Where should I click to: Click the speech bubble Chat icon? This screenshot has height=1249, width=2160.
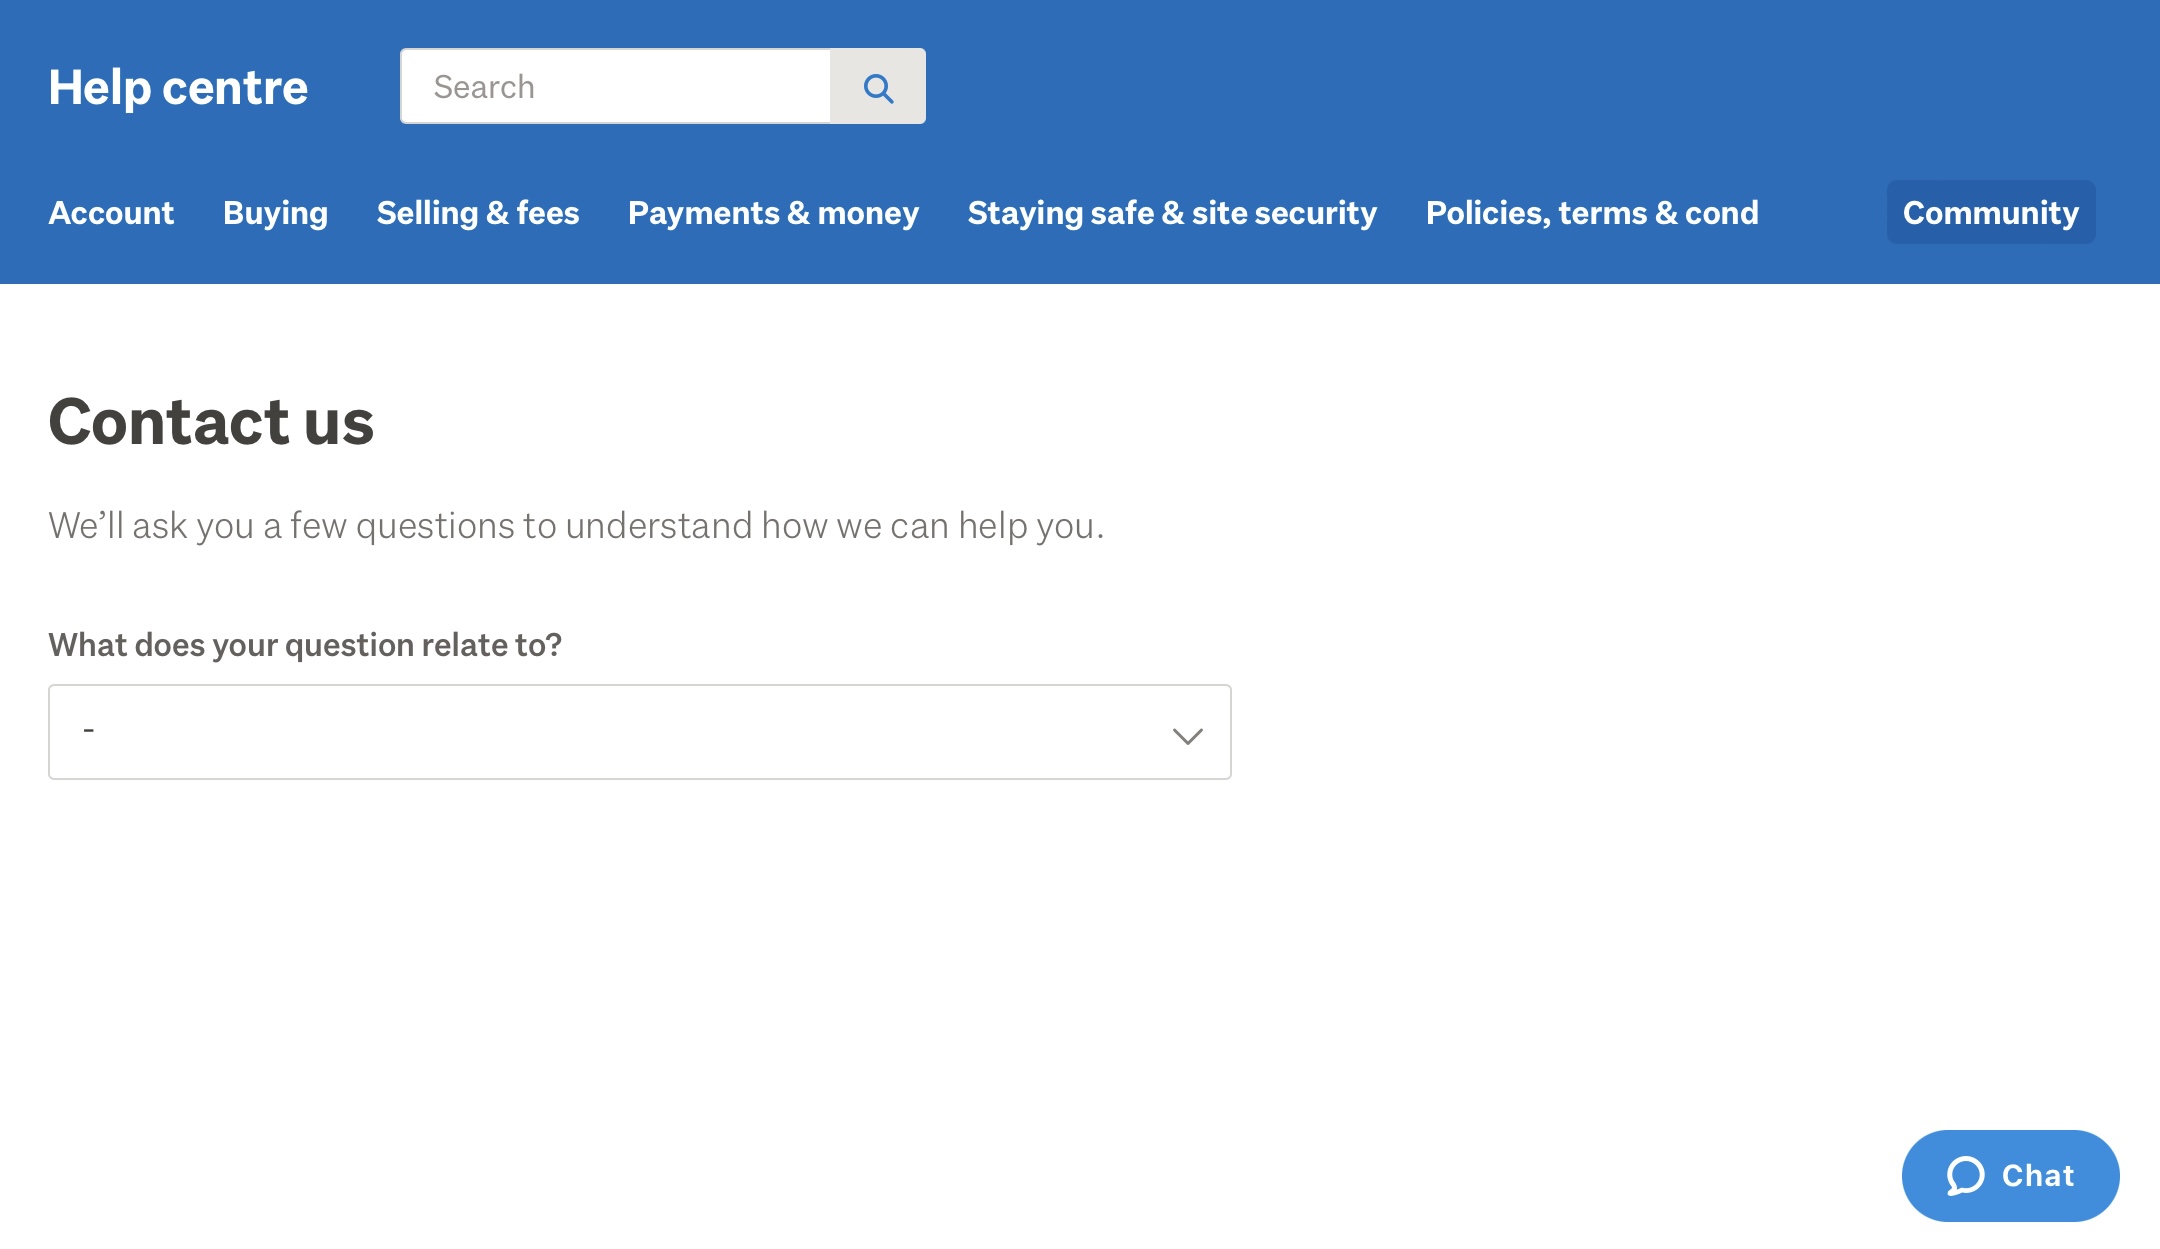click(1964, 1176)
